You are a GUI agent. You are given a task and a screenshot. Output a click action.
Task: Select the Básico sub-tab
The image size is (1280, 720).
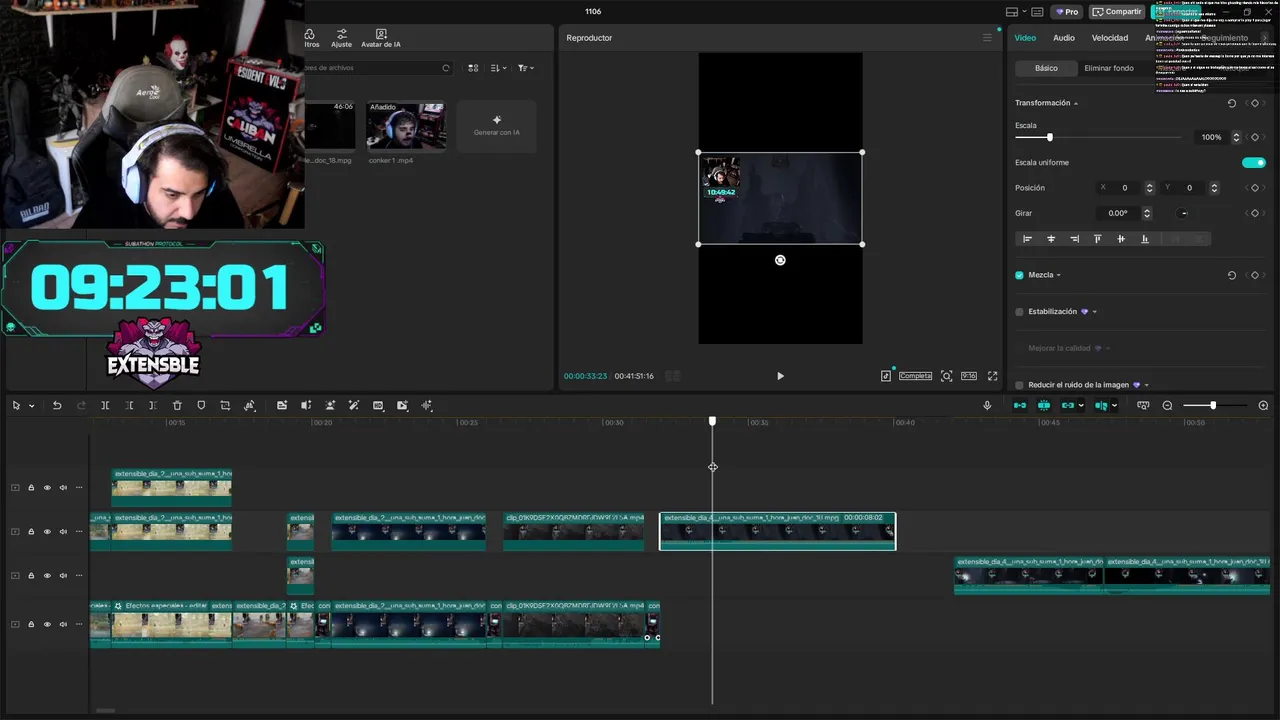(1046, 68)
